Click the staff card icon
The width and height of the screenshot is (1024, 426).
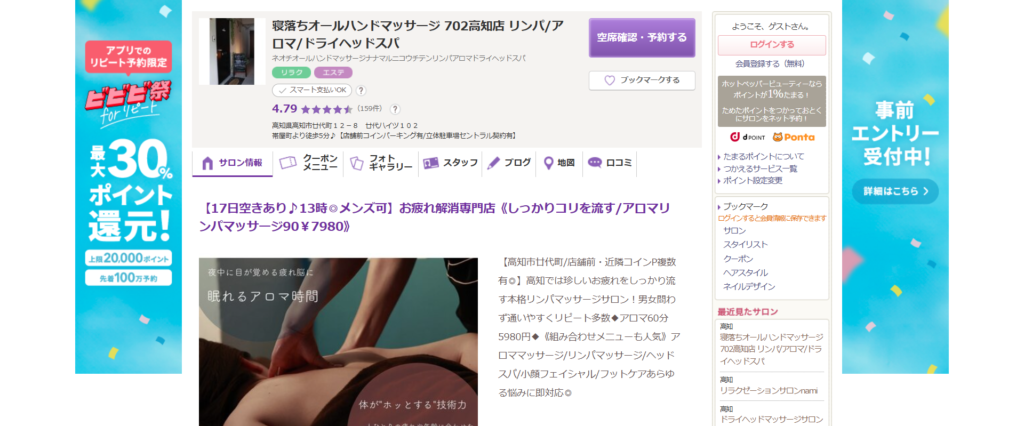(x=430, y=163)
